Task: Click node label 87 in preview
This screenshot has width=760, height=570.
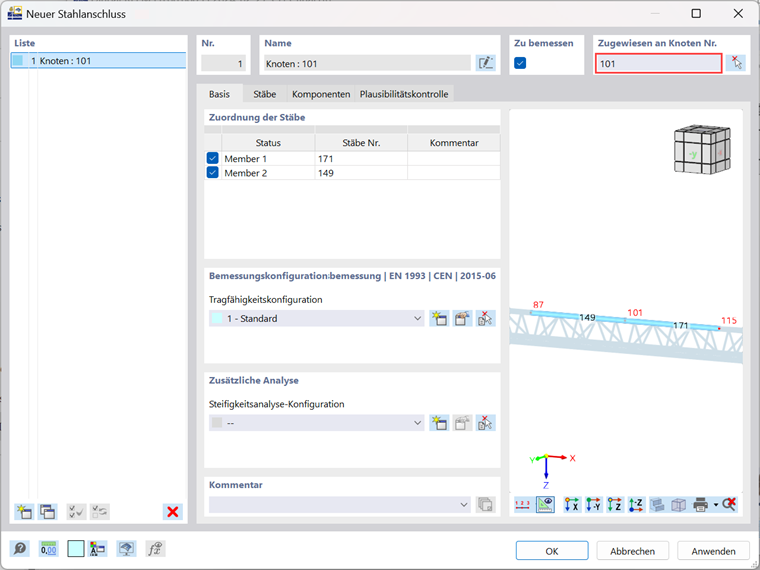Action: (x=538, y=305)
